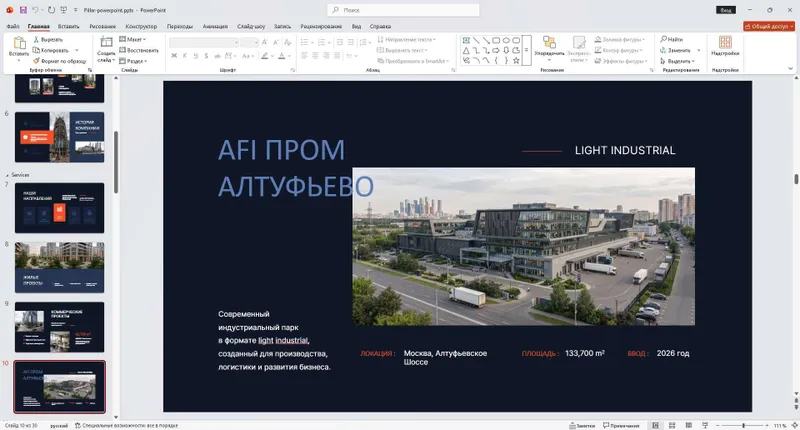
Task: Click the Arrange (Упорядочить) icon
Action: [549, 42]
